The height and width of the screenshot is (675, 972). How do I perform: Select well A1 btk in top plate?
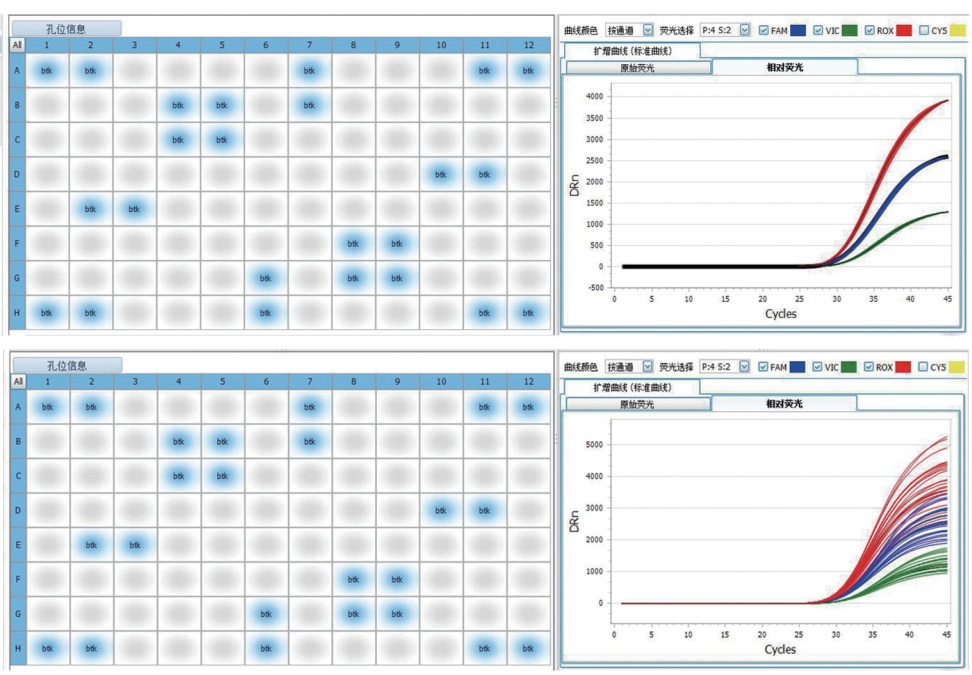pos(46,71)
